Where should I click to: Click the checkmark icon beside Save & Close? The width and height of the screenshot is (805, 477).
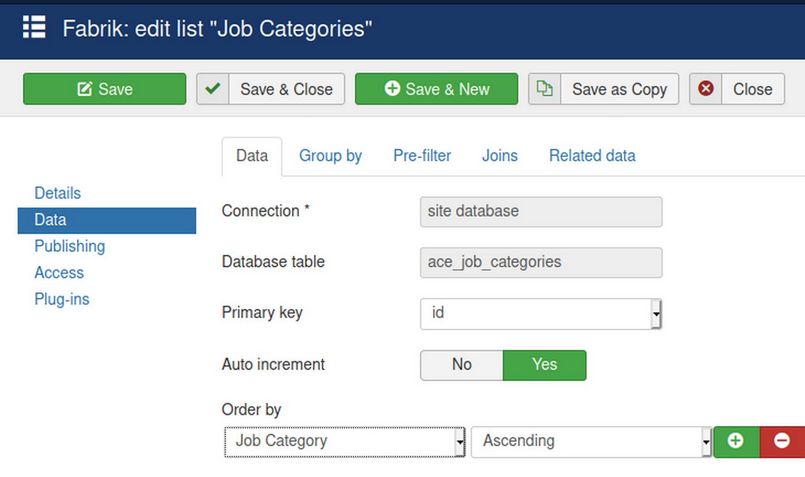pos(213,89)
